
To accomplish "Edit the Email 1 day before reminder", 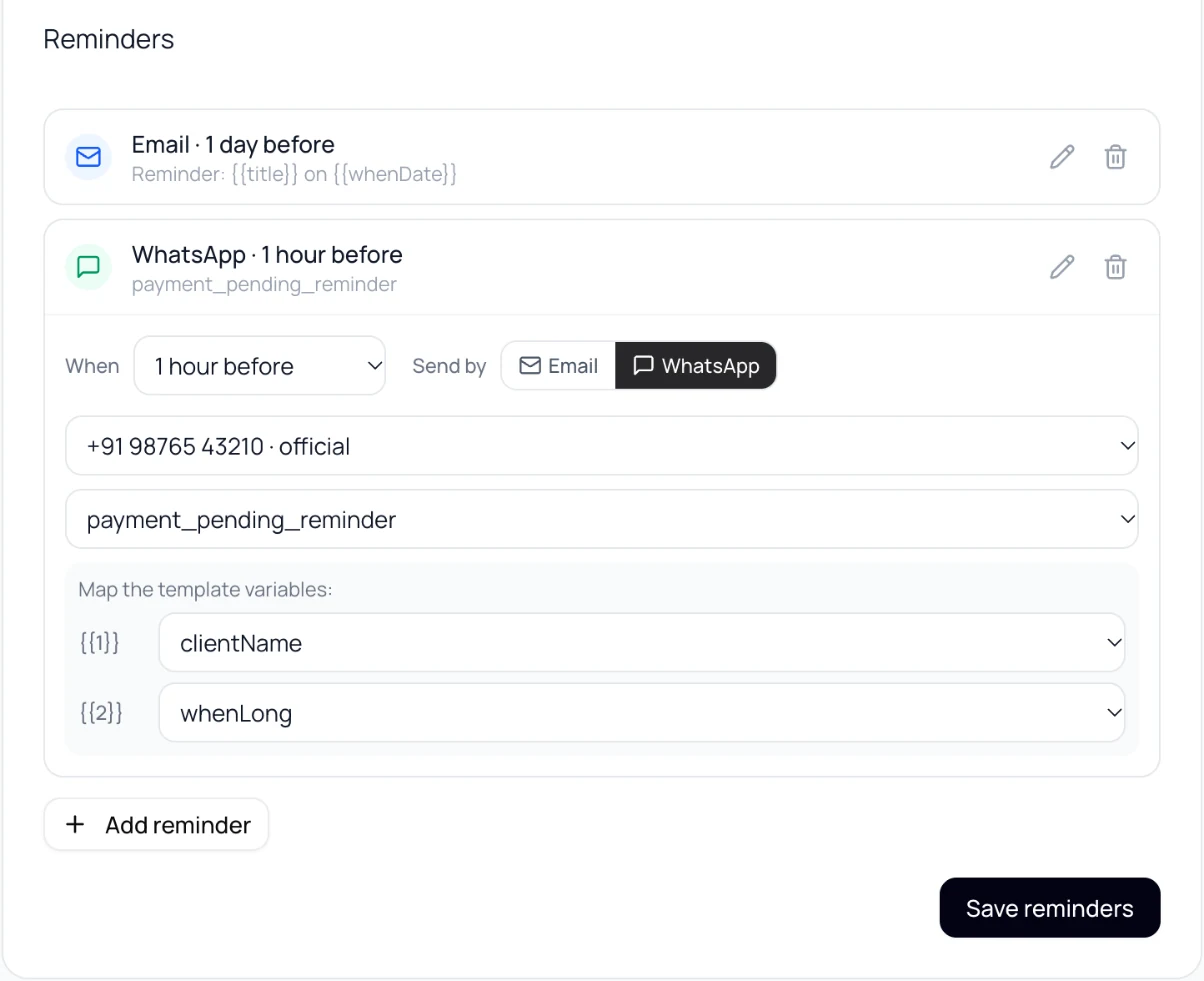I will click(1062, 157).
